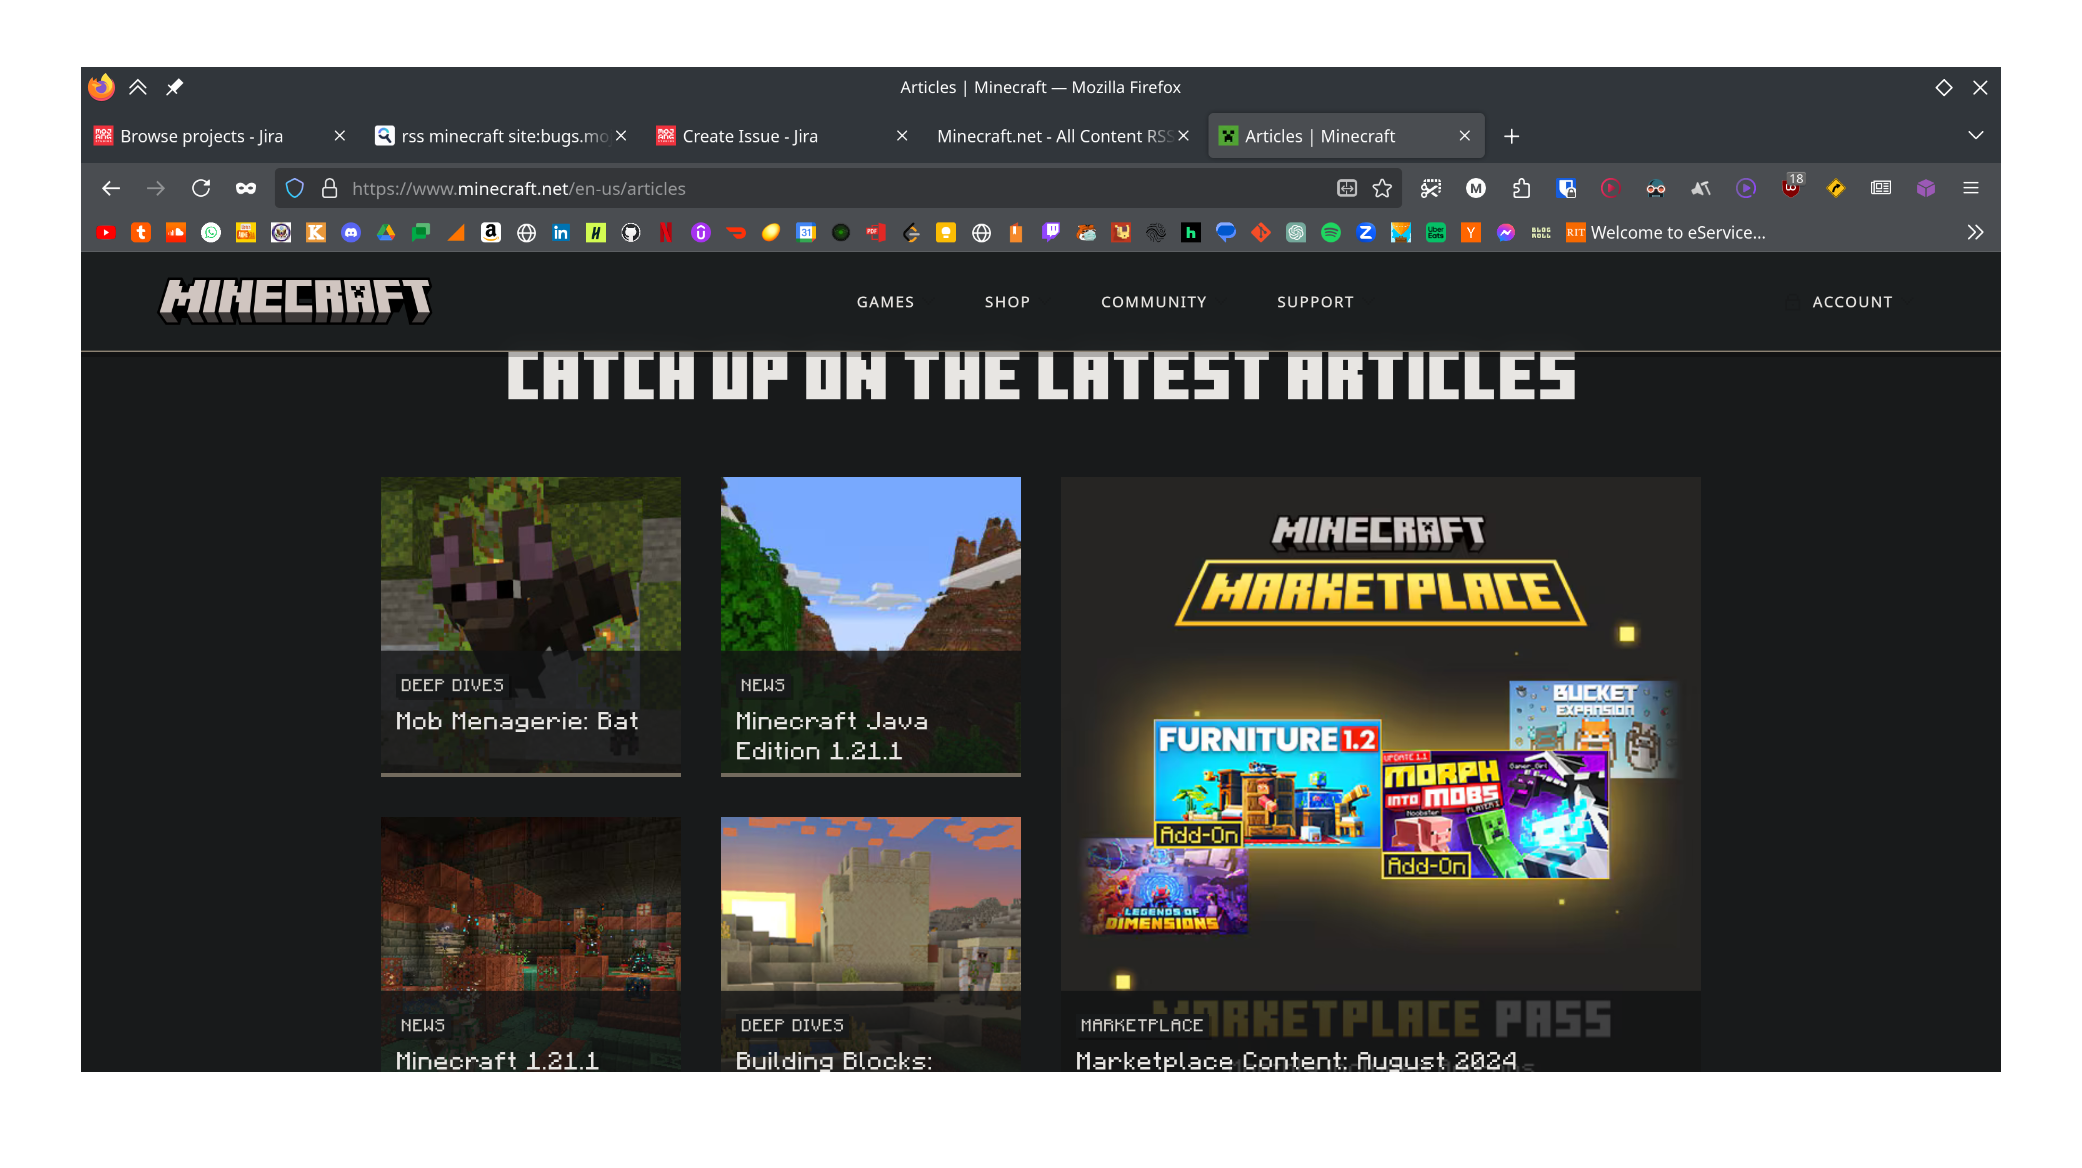Toggle the pin window icon in titlebar

click(174, 87)
